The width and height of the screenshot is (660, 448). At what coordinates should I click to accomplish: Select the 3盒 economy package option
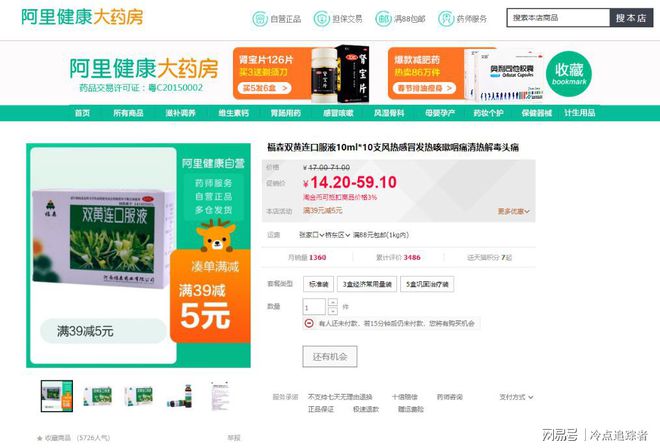pyautogui.click(x=367, y=284)
